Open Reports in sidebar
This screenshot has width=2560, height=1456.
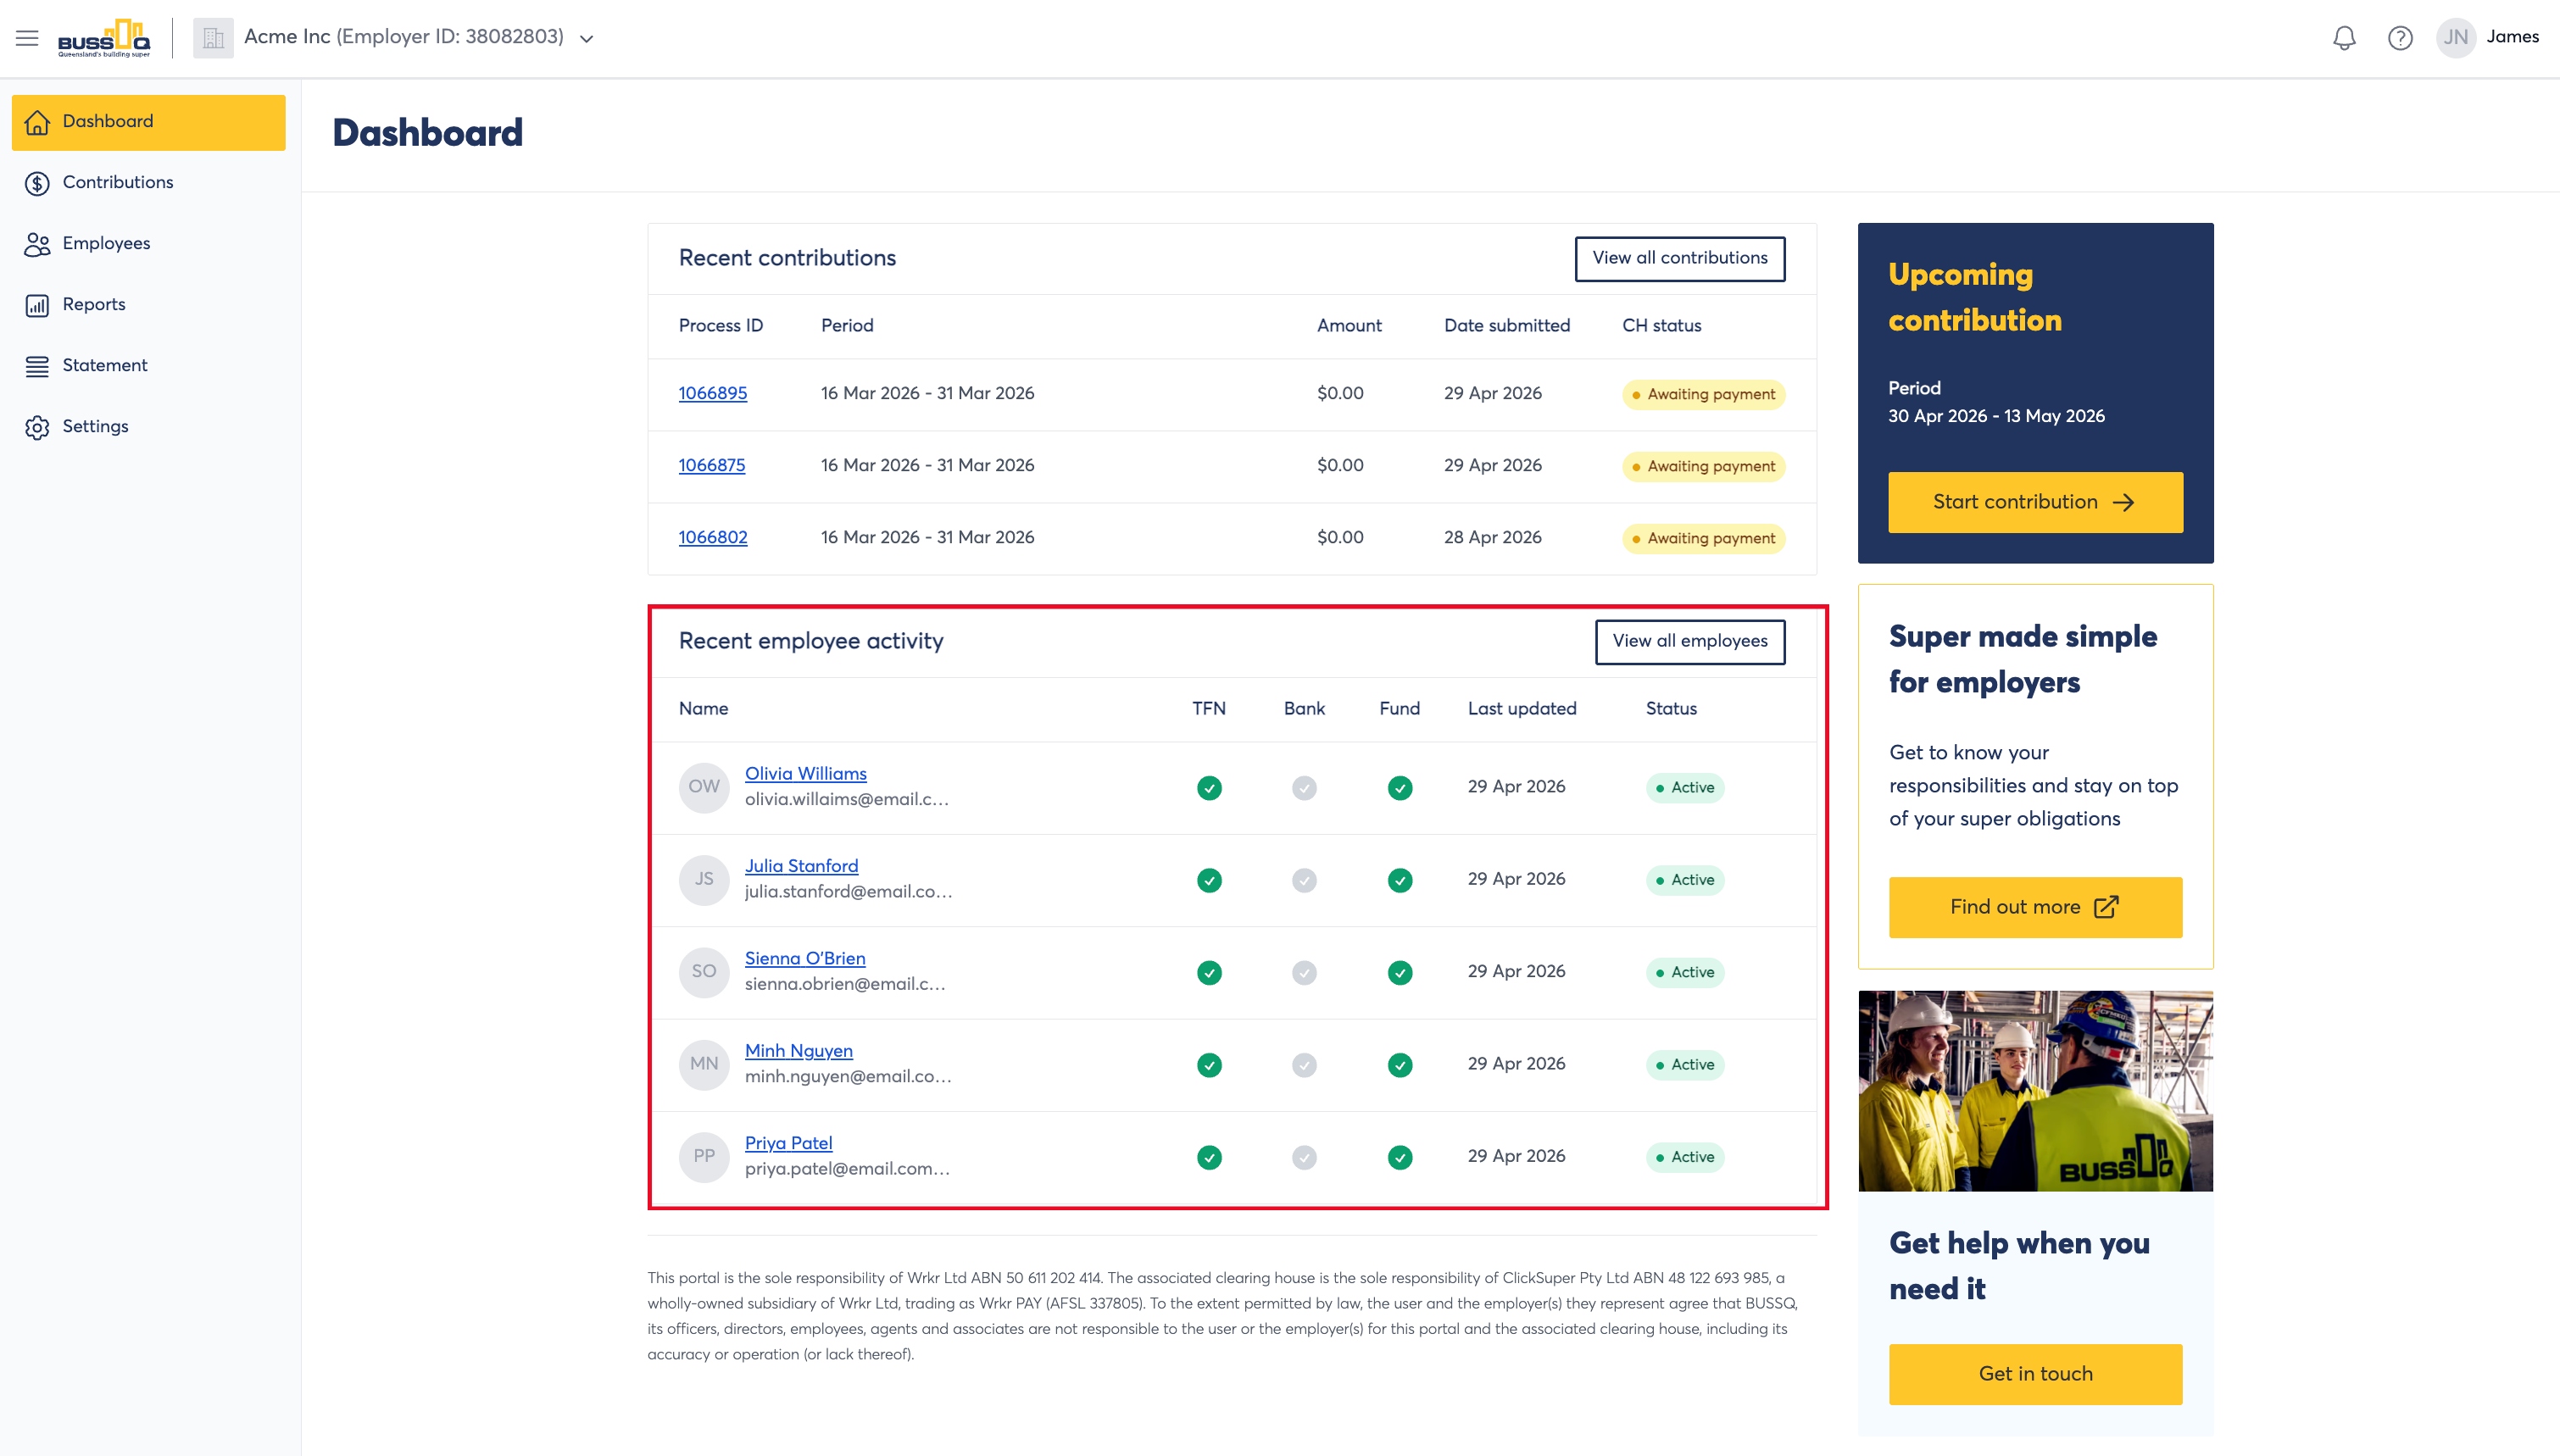(149, 305)
